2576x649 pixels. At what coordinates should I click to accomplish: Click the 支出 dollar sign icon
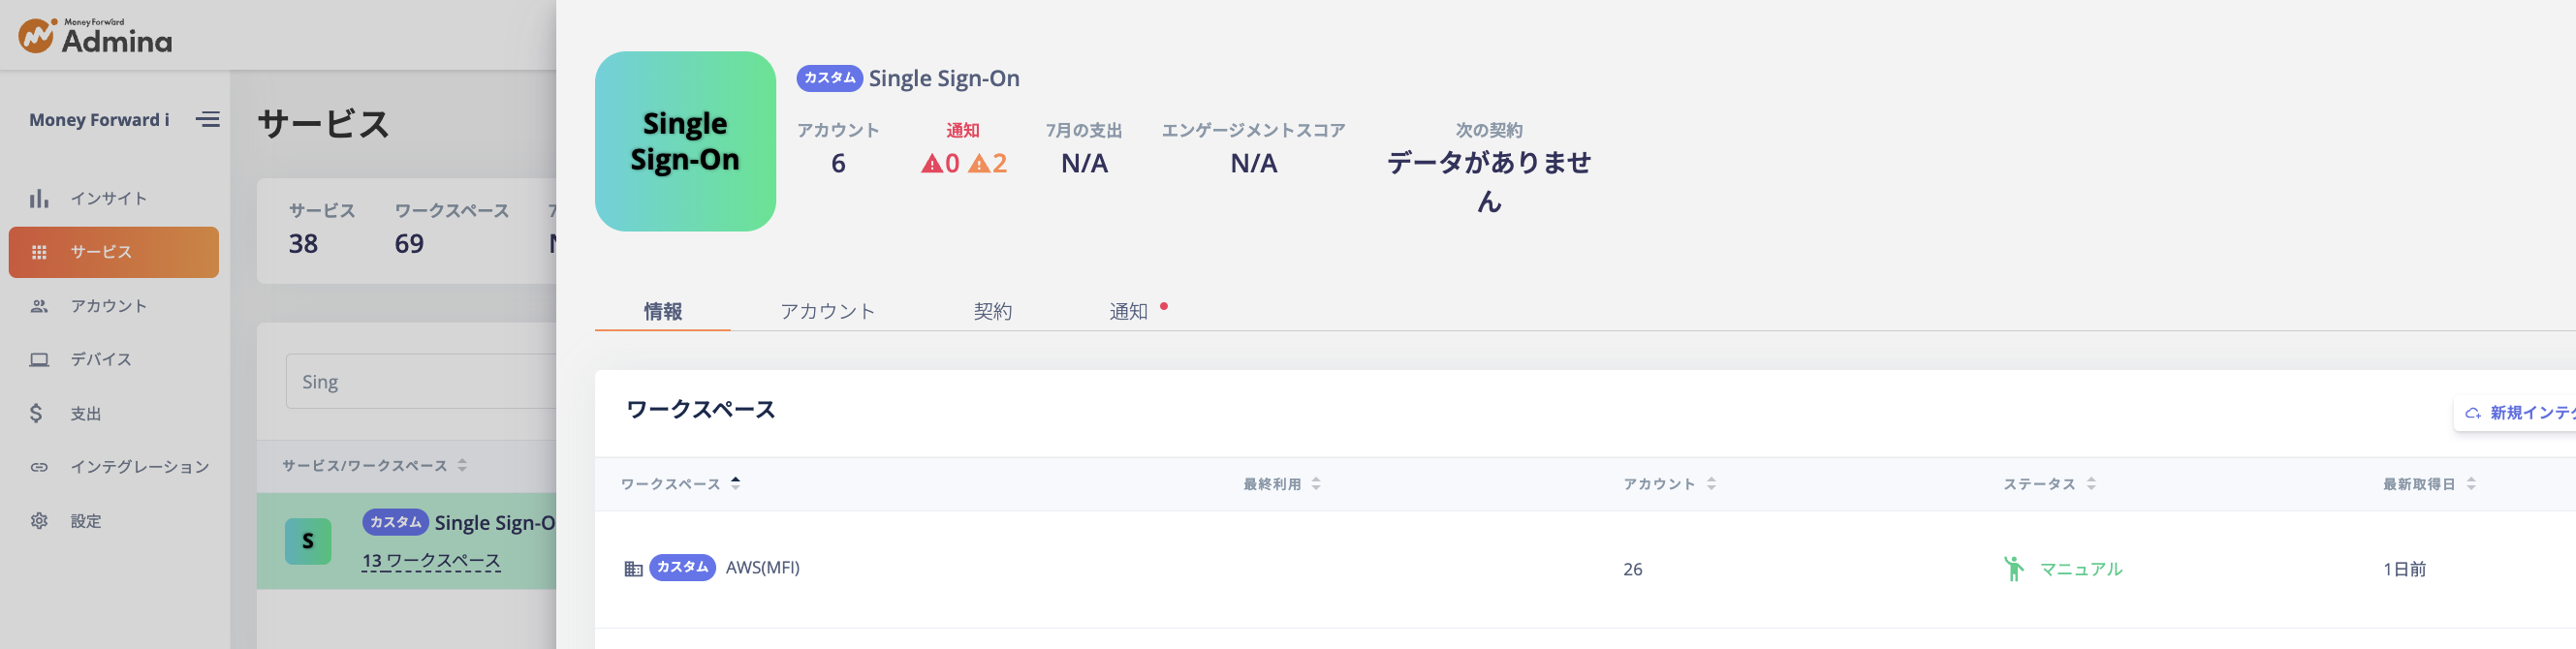pos(36,413)
